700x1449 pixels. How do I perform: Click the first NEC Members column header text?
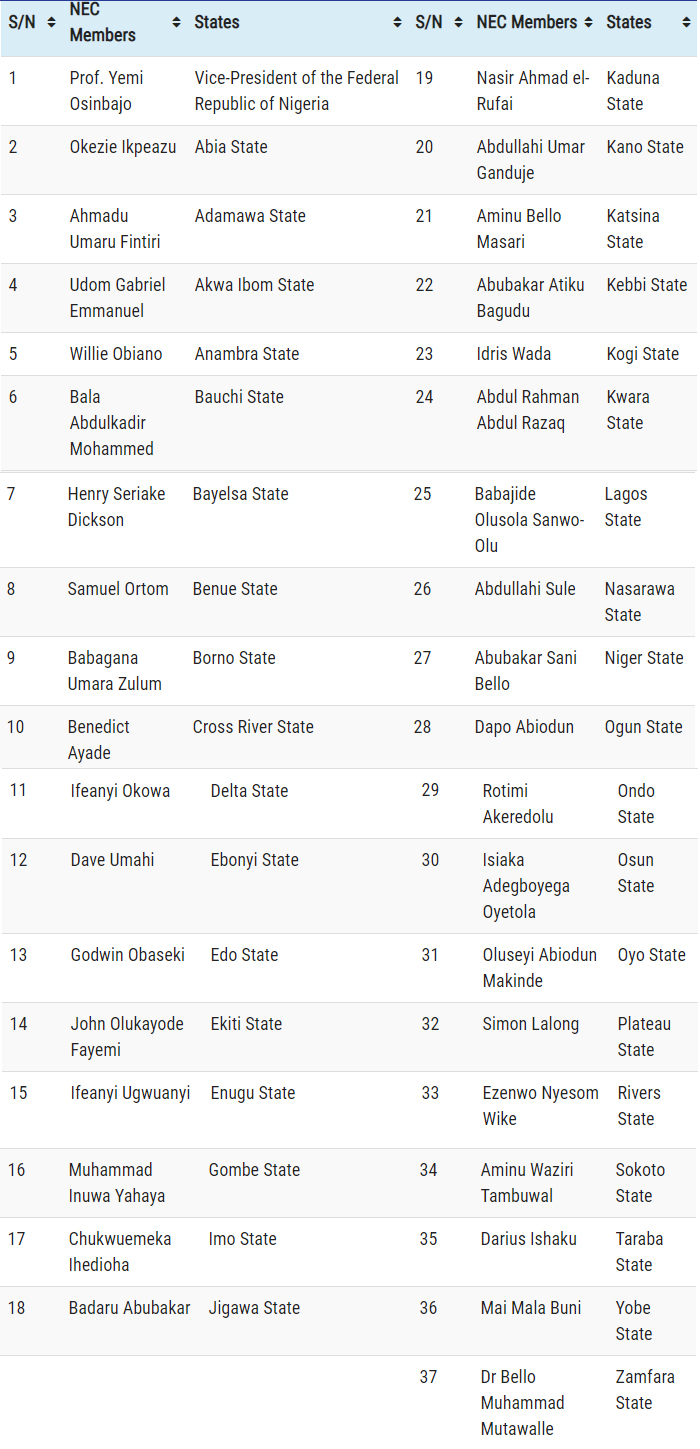(x=102, y=22)
